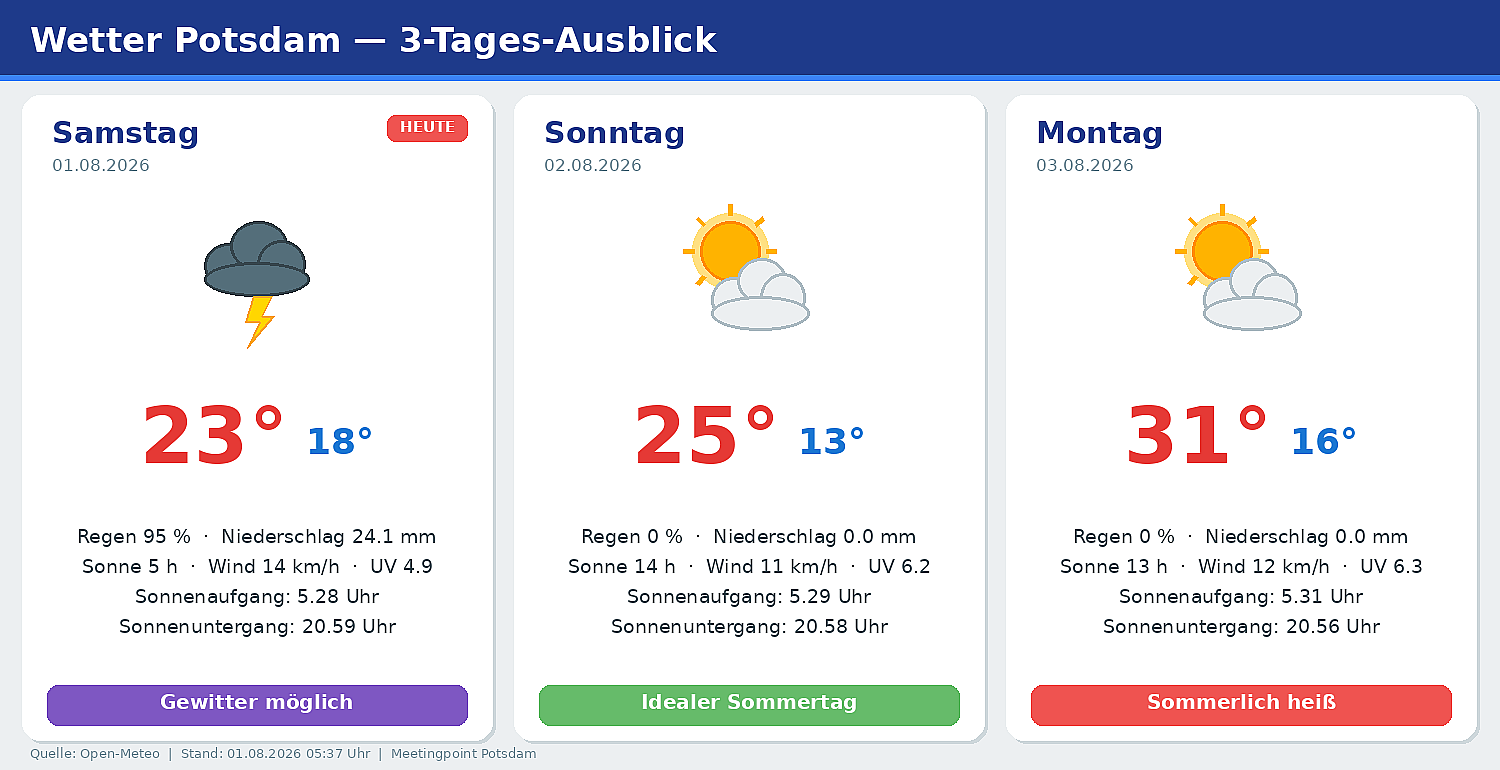Click the Samstag day heading

coord(126,133)
